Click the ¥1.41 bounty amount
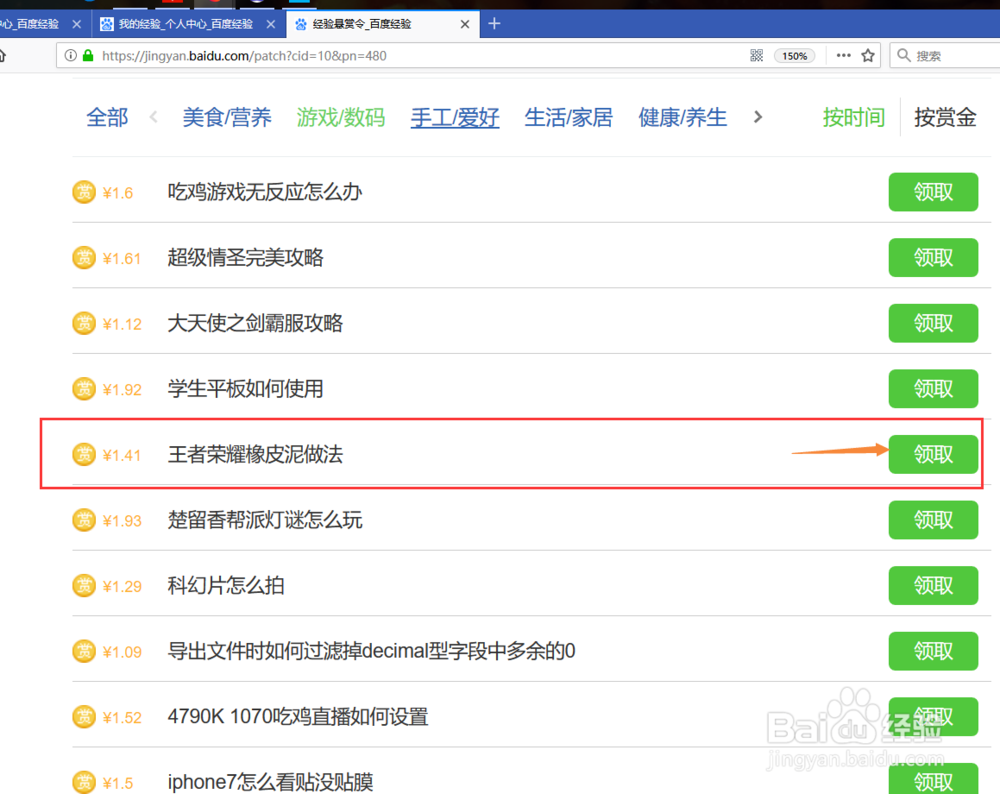Screen dimensions: 1000x794 [x=121, y=455]
